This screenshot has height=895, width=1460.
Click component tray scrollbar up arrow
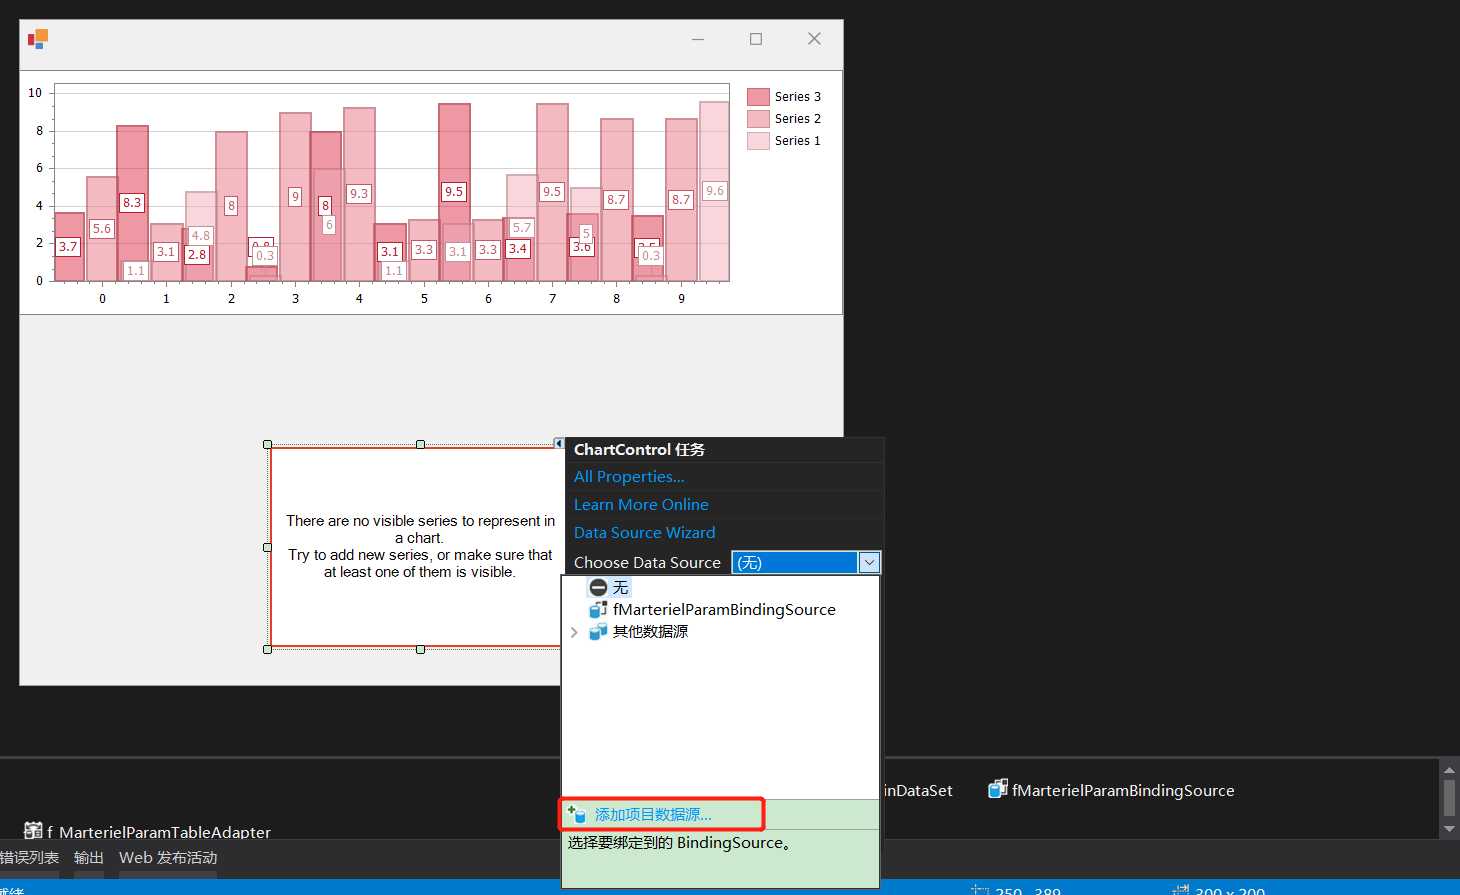coord(1449,769)
